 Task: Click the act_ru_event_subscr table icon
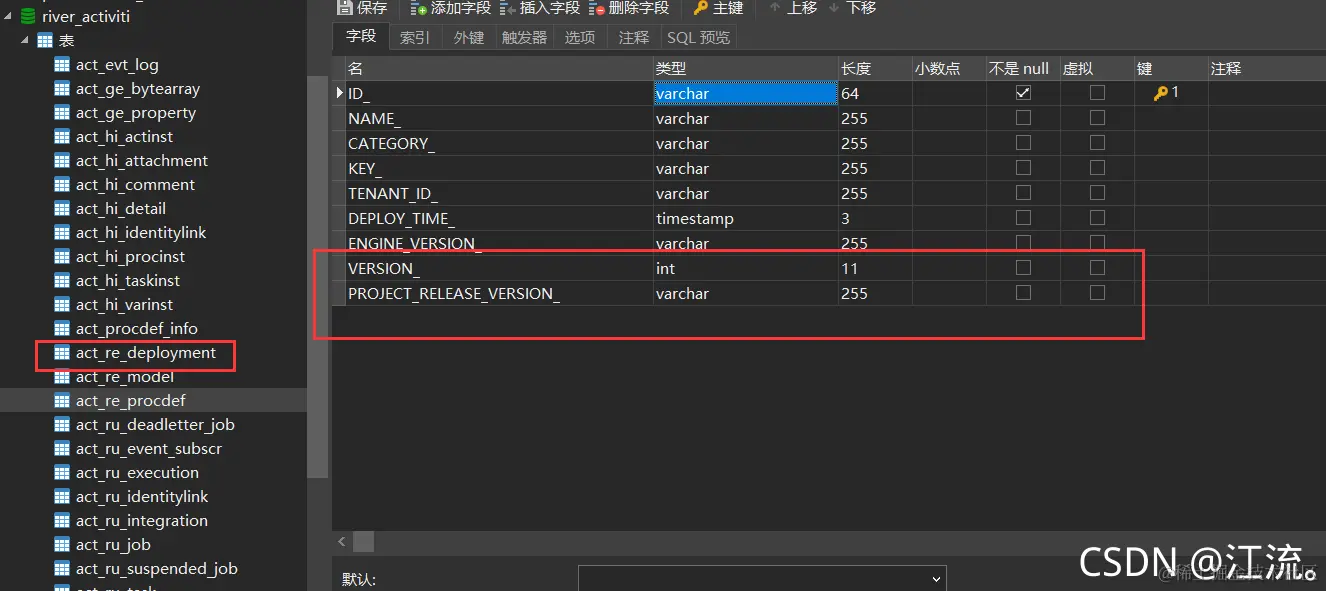(62, 449)
